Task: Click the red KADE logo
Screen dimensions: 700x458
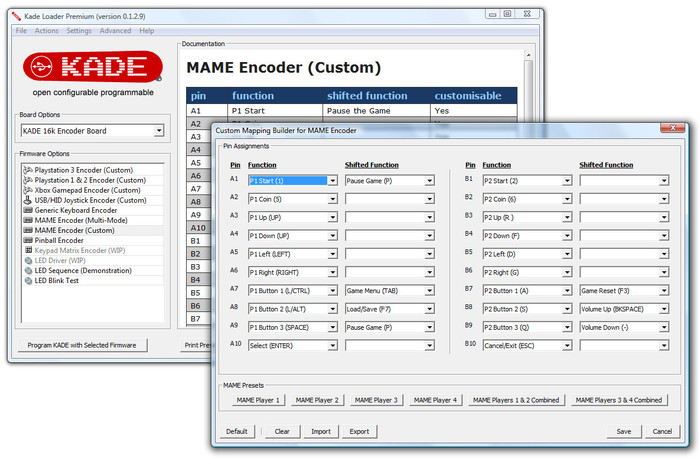Action: [x=93, y=67]
